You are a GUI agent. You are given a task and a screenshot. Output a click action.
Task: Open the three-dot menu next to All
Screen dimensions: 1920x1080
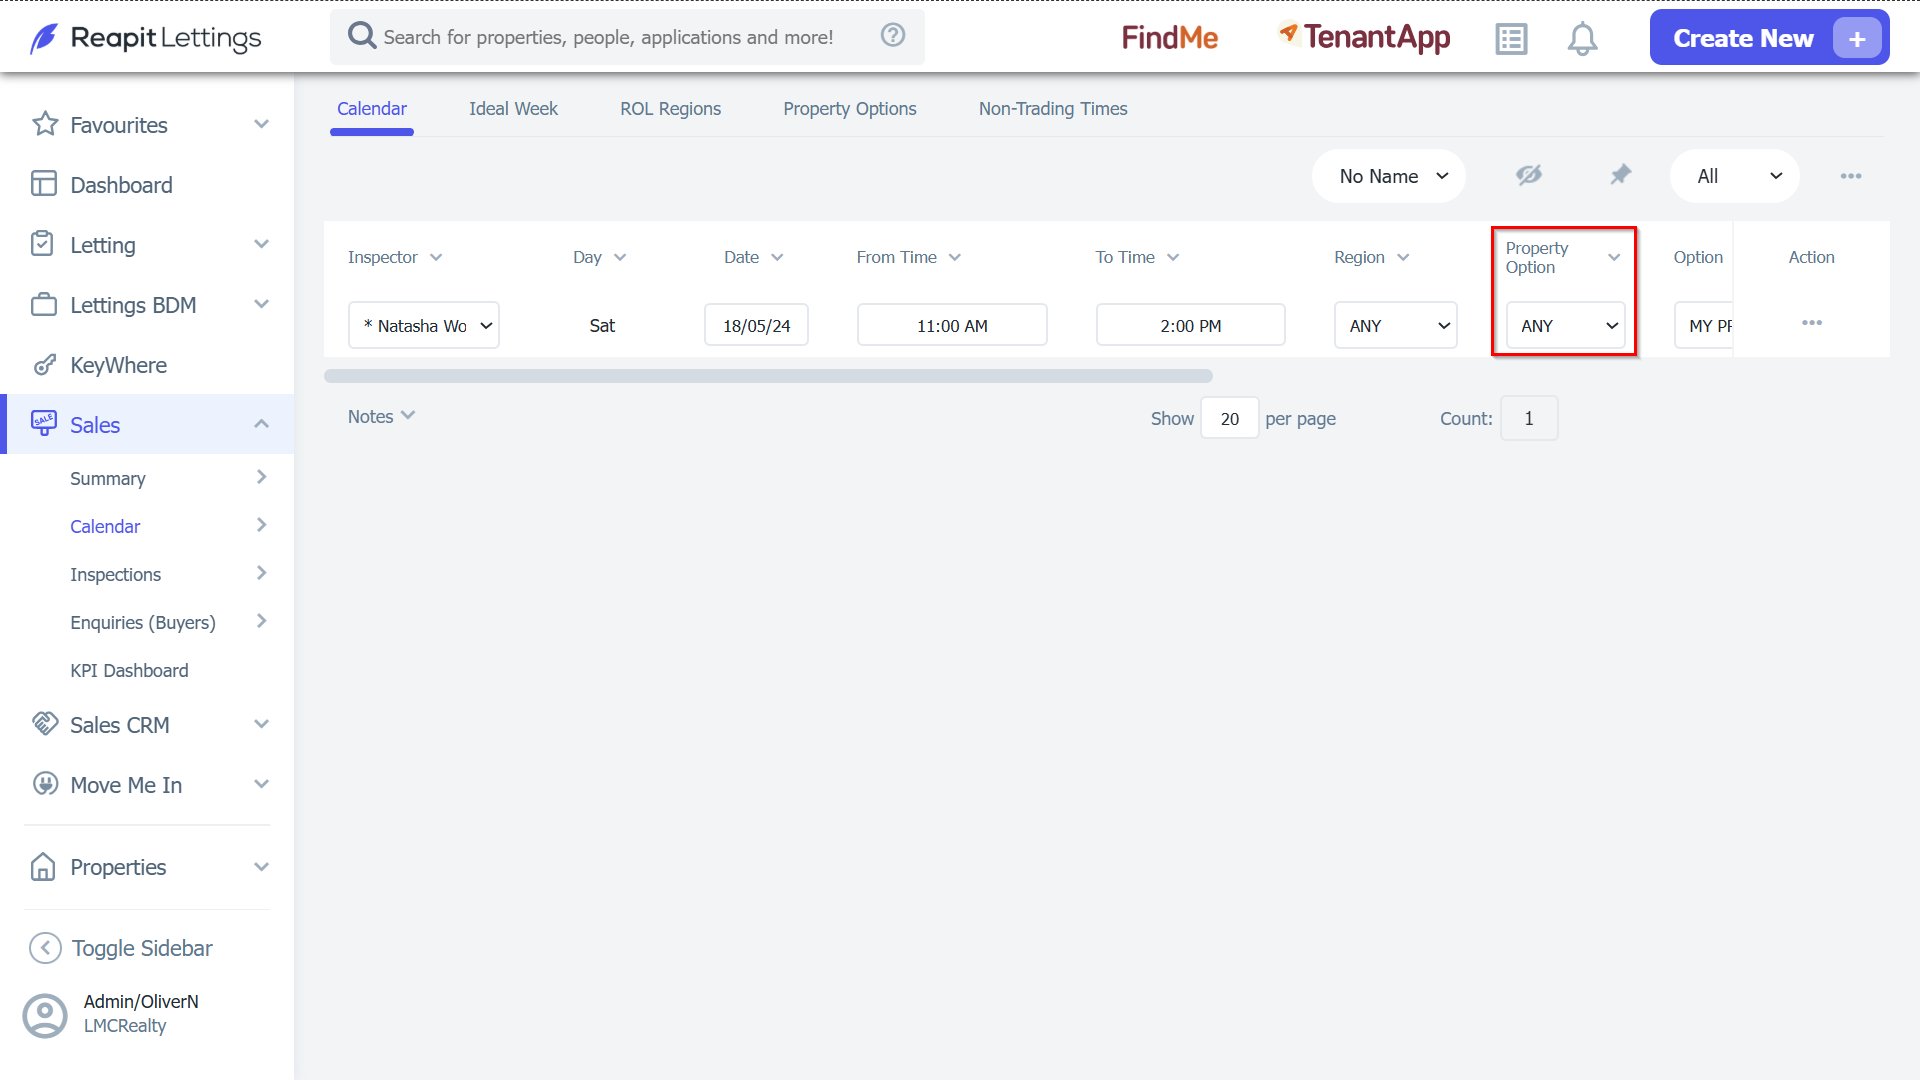pos(1851,176)
